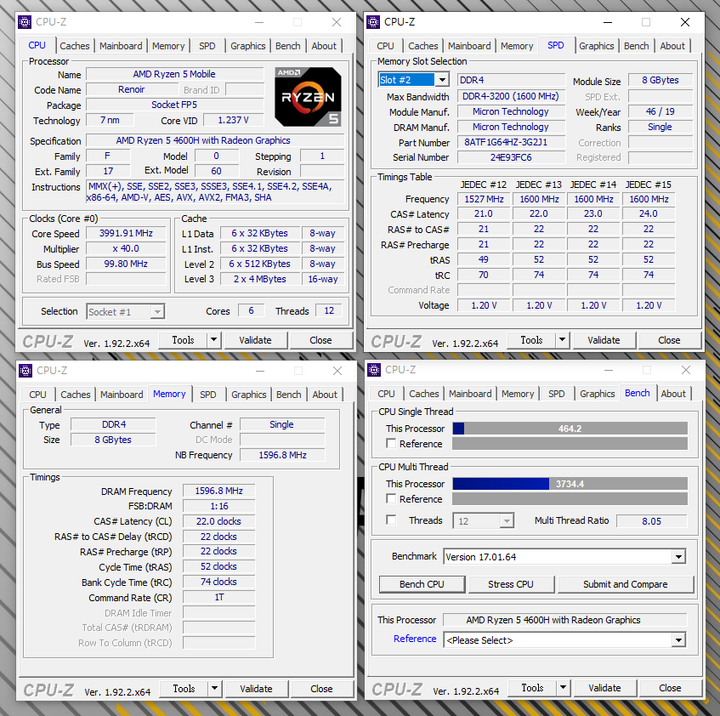Click the Threads 12 value in the CPU window
The height and width of the screenshot is (716, 720).
pos(329,311)
